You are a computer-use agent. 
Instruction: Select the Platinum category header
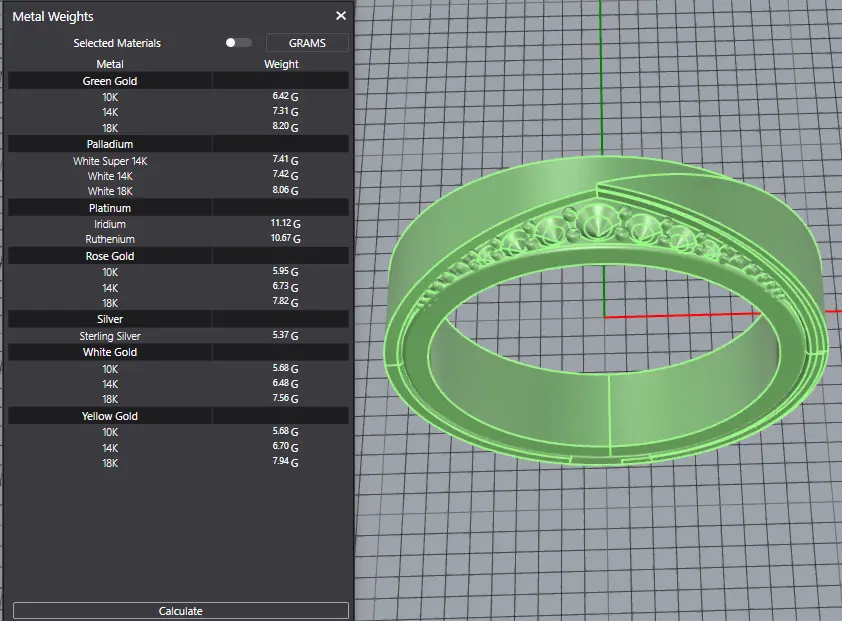(x=110, y=208)
